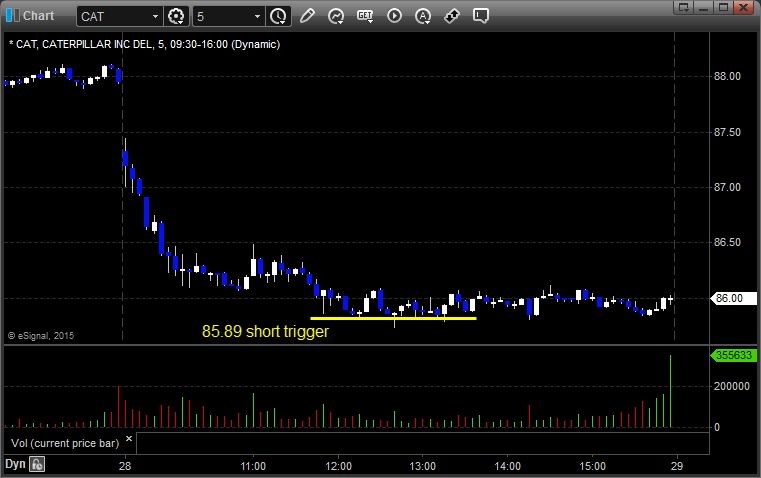Click the 14:00 time axis label
Viewport: 761px width, 478px height.
click(x=508, y=466)
